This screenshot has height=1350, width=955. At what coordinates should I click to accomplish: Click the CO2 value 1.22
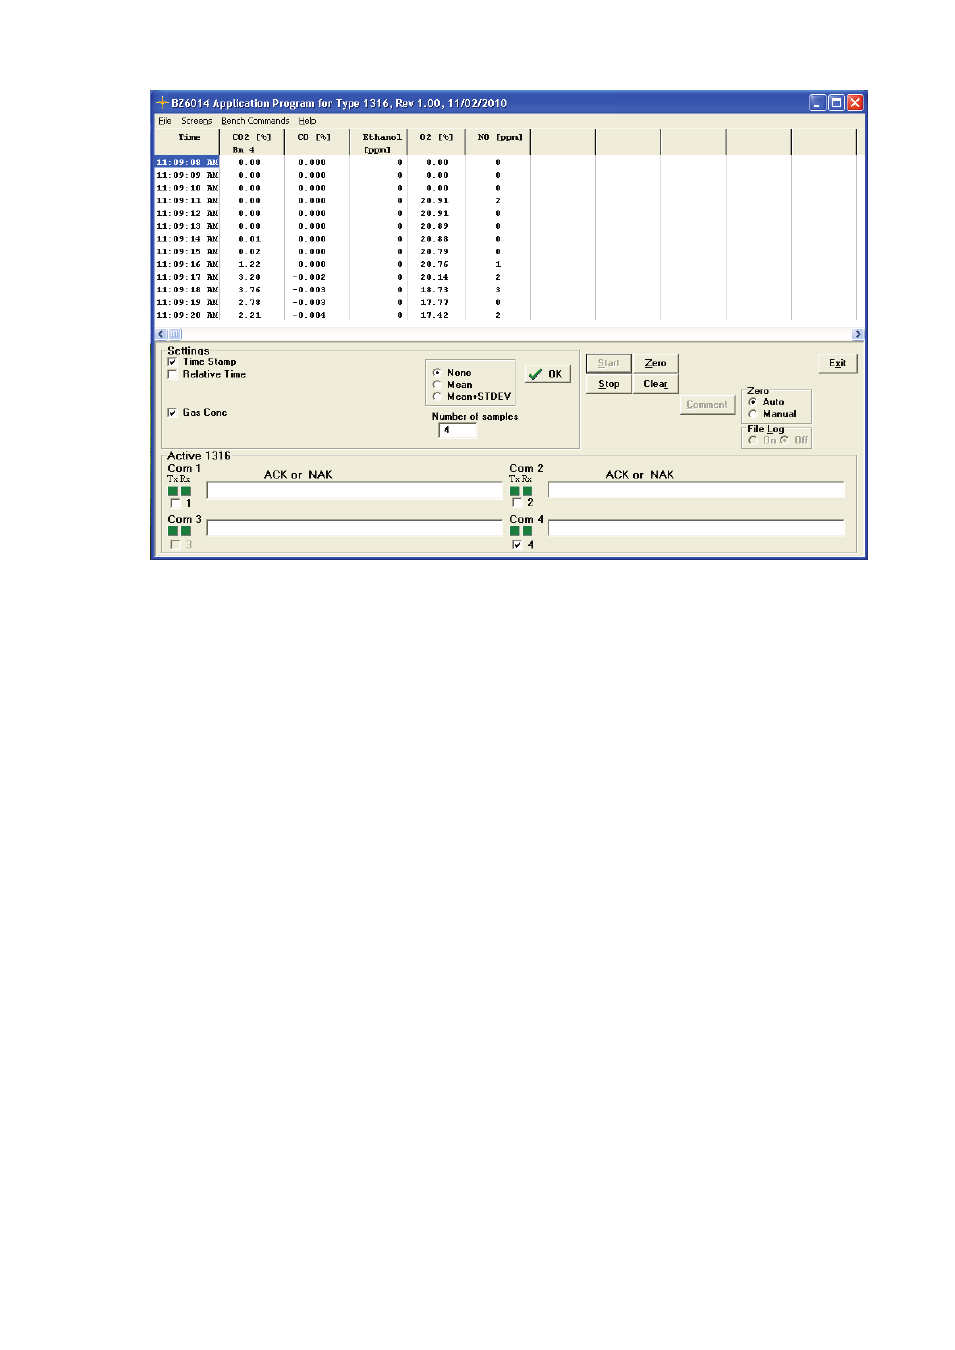pos(250,264)
